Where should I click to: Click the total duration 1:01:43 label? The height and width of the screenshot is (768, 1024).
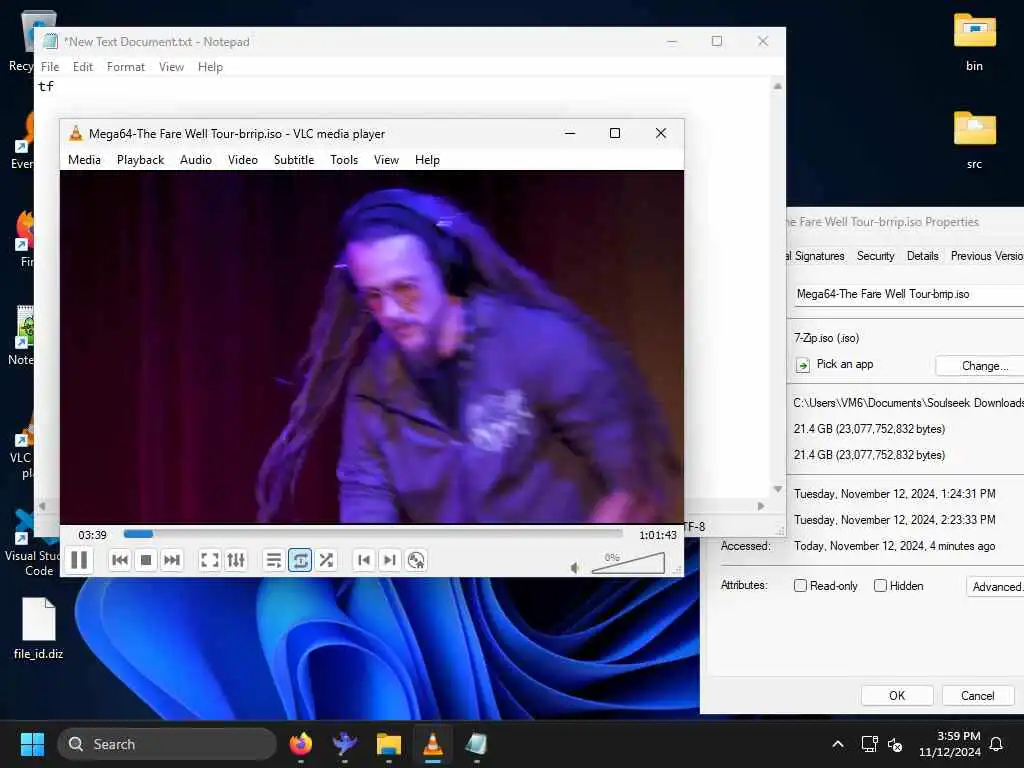tap(658, 535)
